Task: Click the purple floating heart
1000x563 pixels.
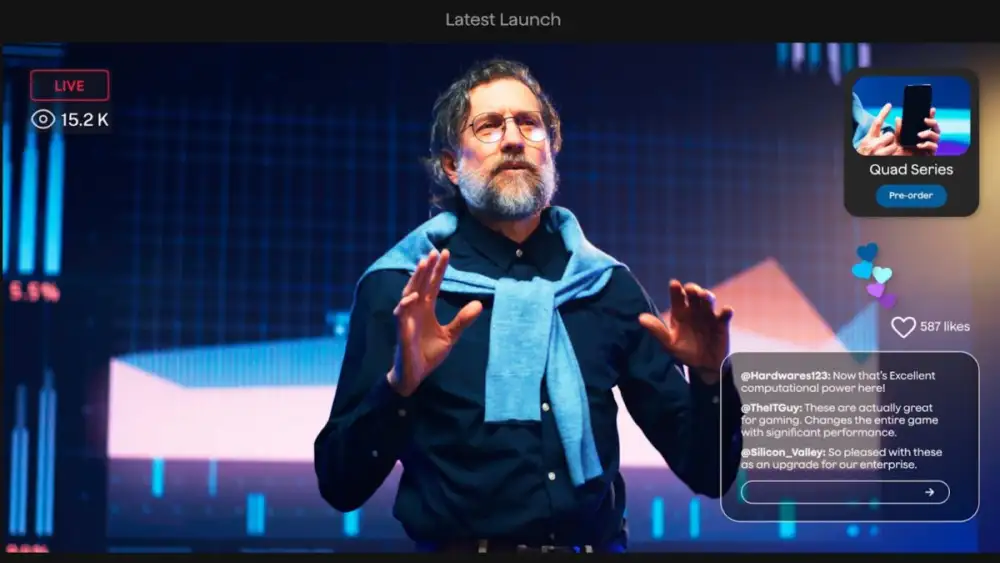Action: pyautogui.click(x=876, y=290)
